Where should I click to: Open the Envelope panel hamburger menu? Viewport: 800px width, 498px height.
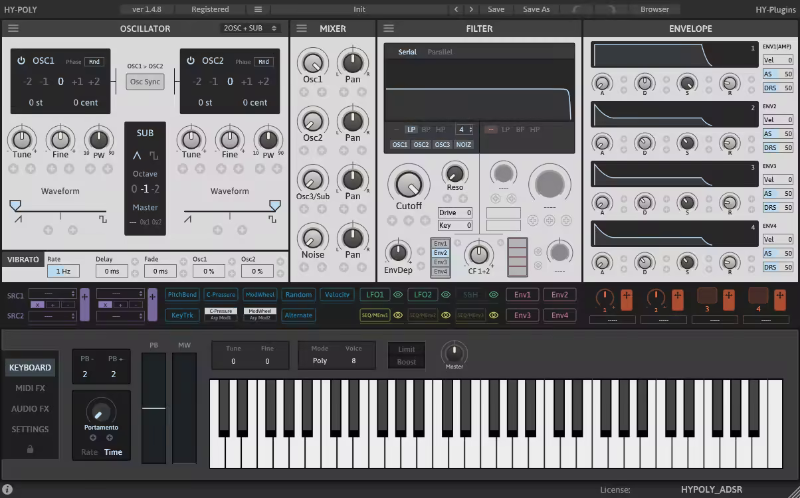[594, 29]
